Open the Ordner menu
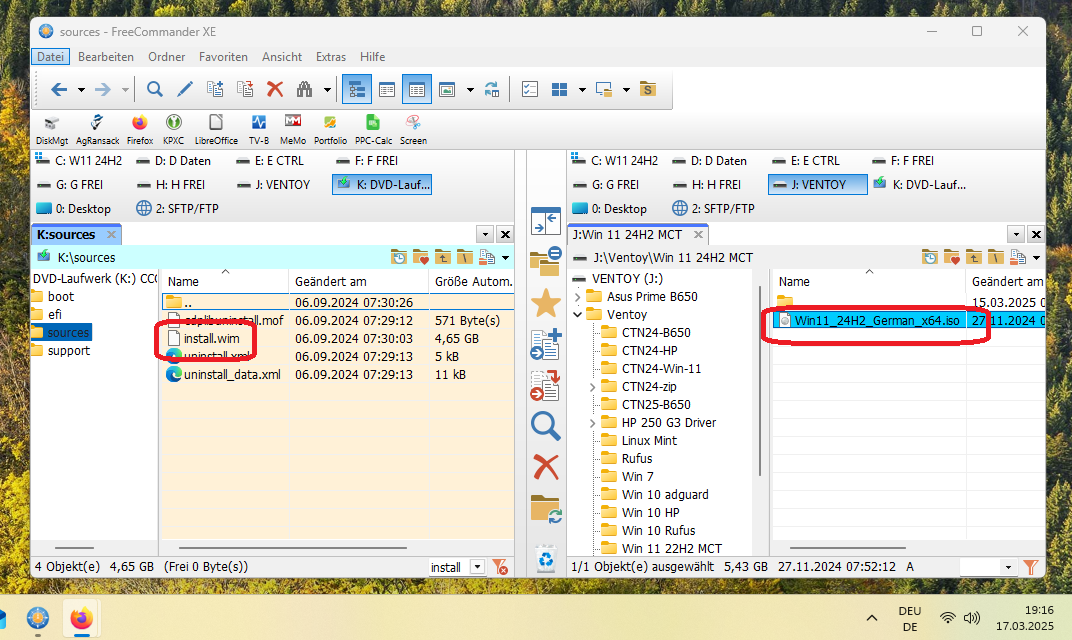The height and width of the screenshot is (640, 1072). click(166, 57)
